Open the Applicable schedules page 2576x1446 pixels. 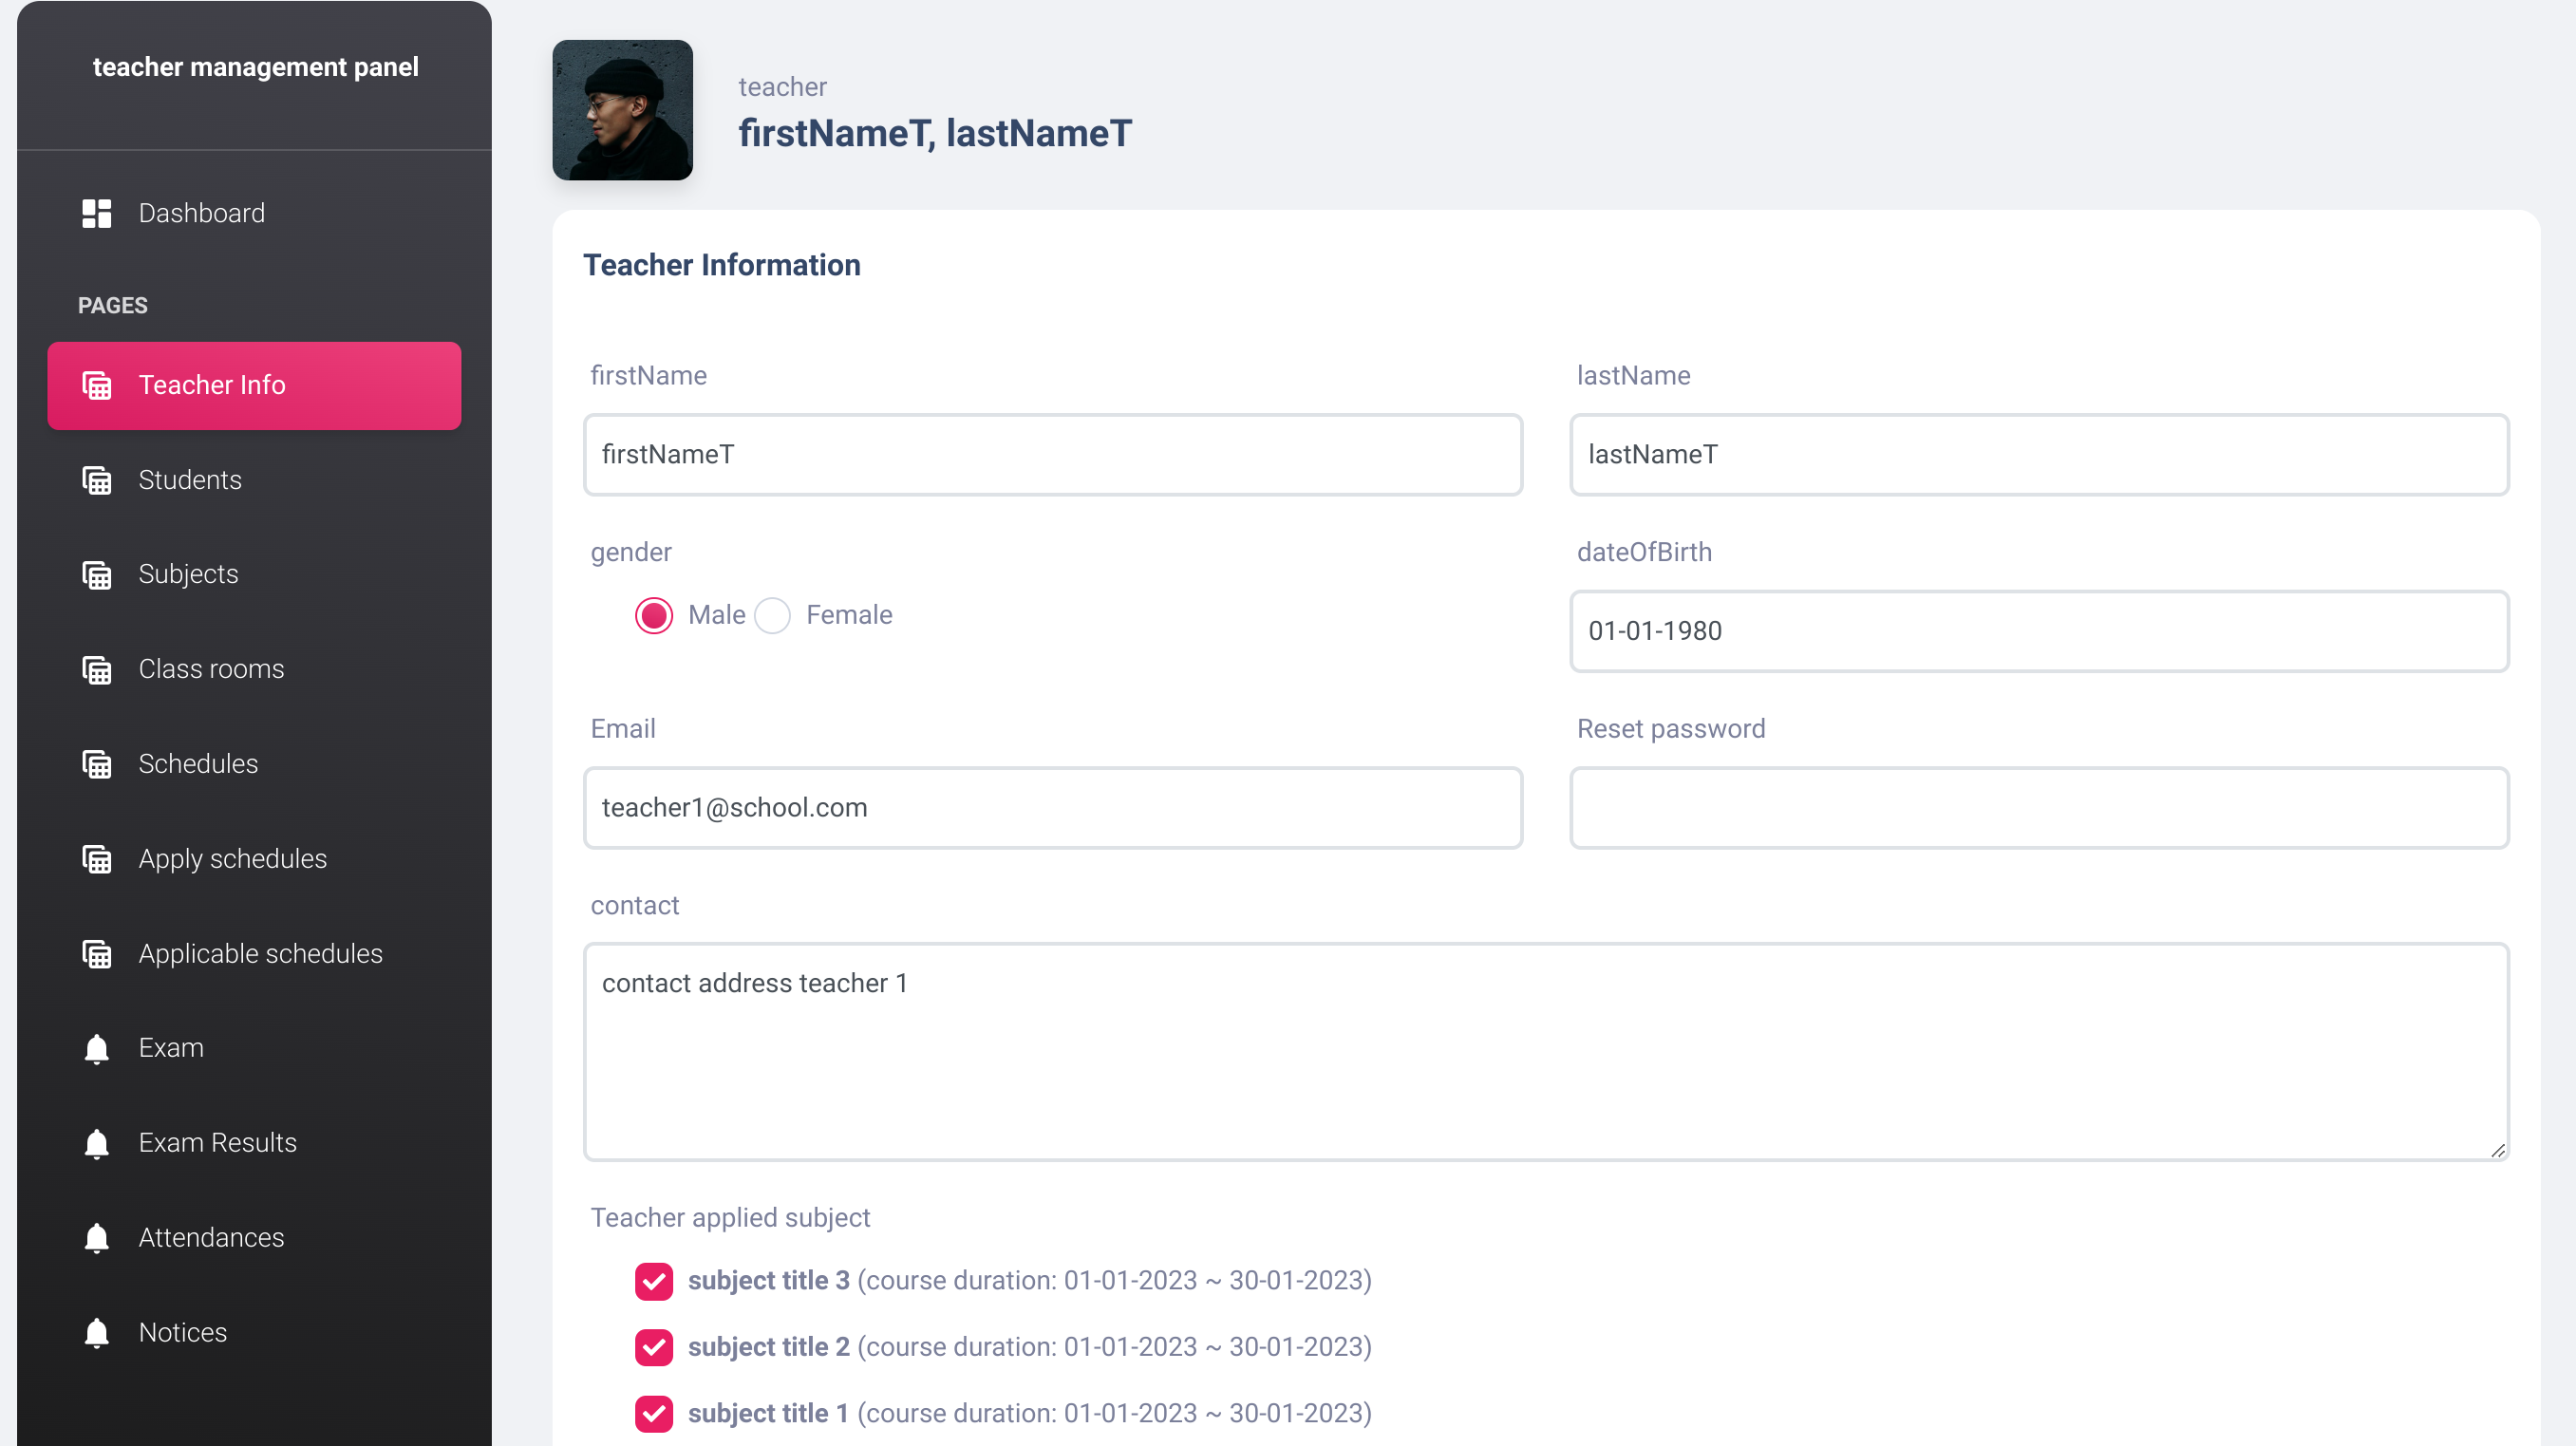[x=260, y=954]
